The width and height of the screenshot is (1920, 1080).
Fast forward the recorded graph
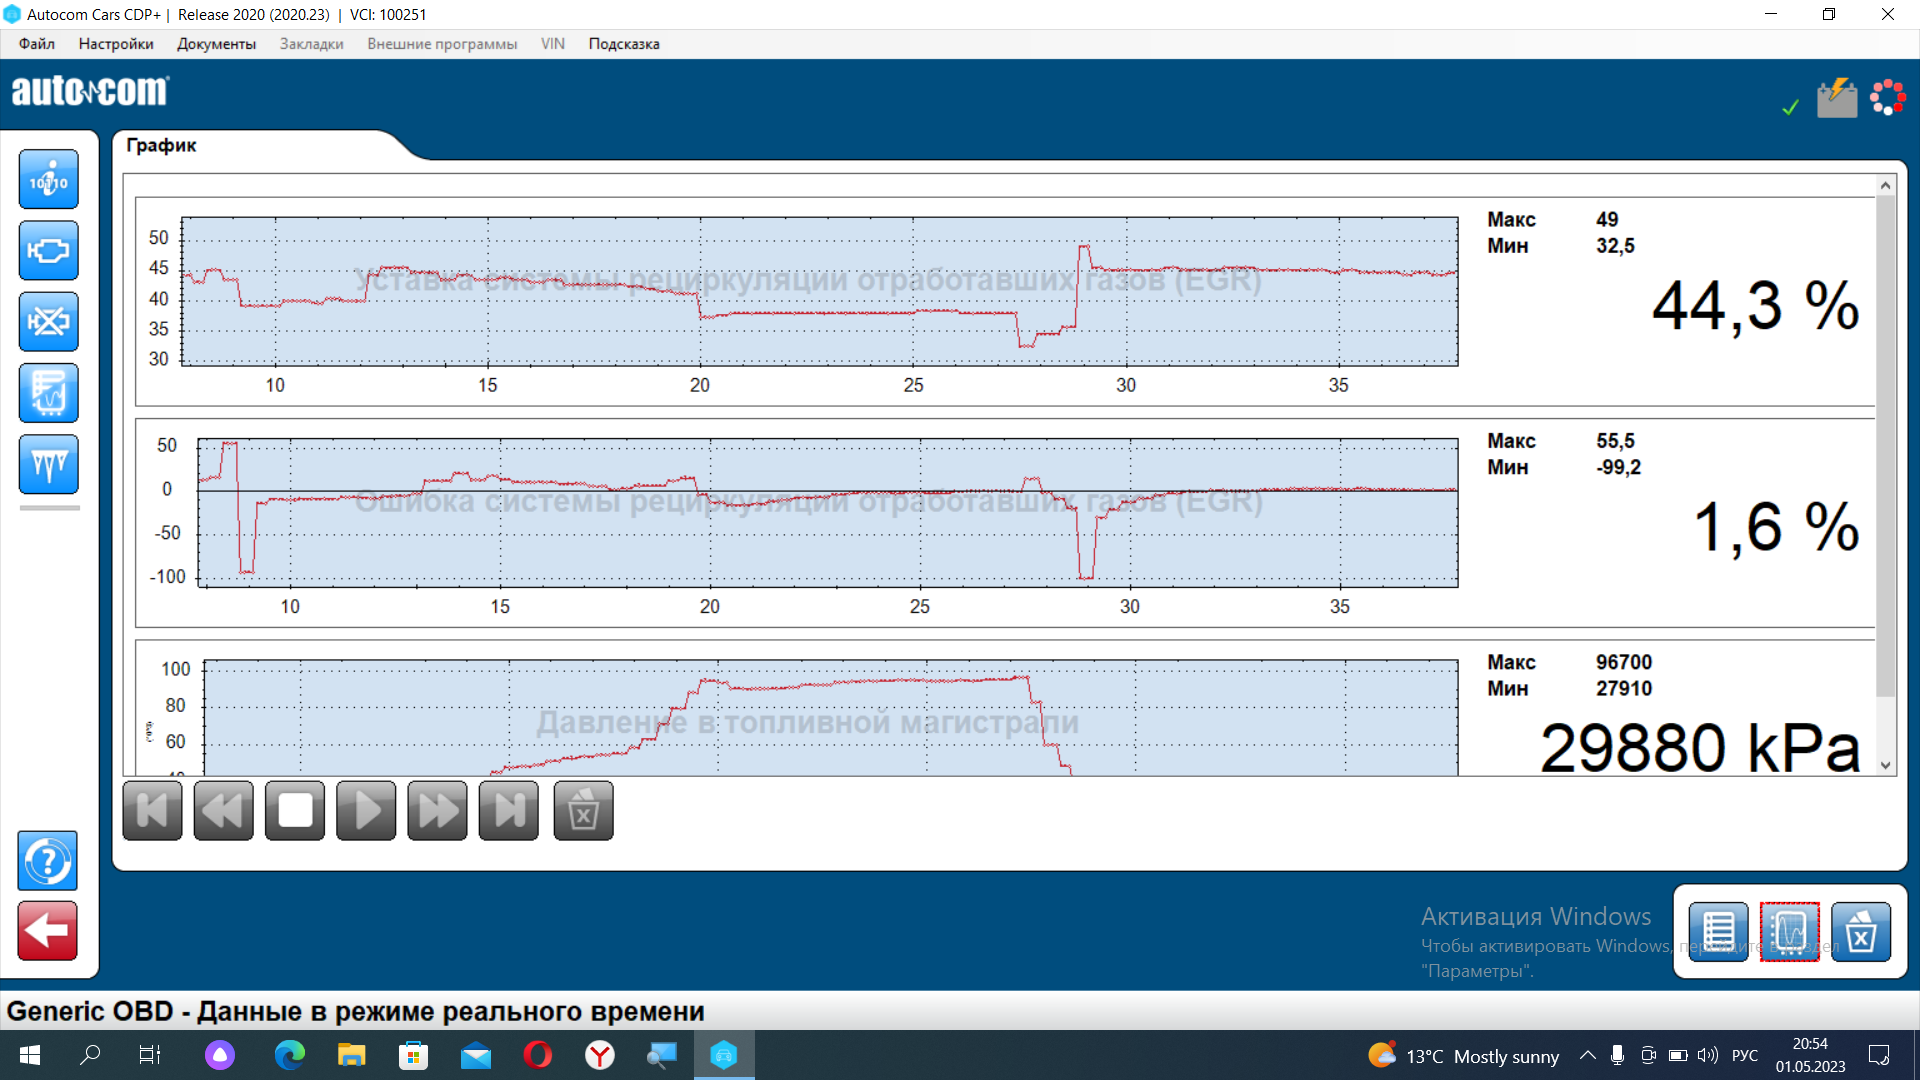click(x=437, y=810)
